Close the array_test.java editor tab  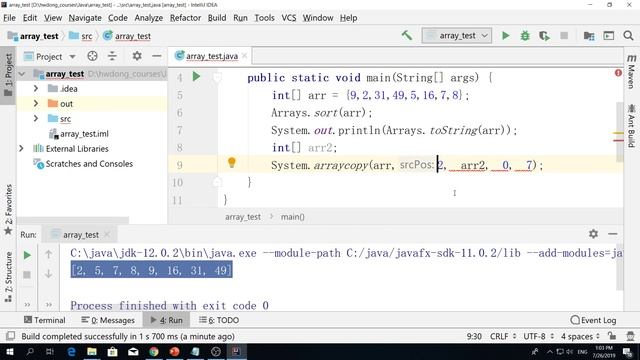(244, 56)
